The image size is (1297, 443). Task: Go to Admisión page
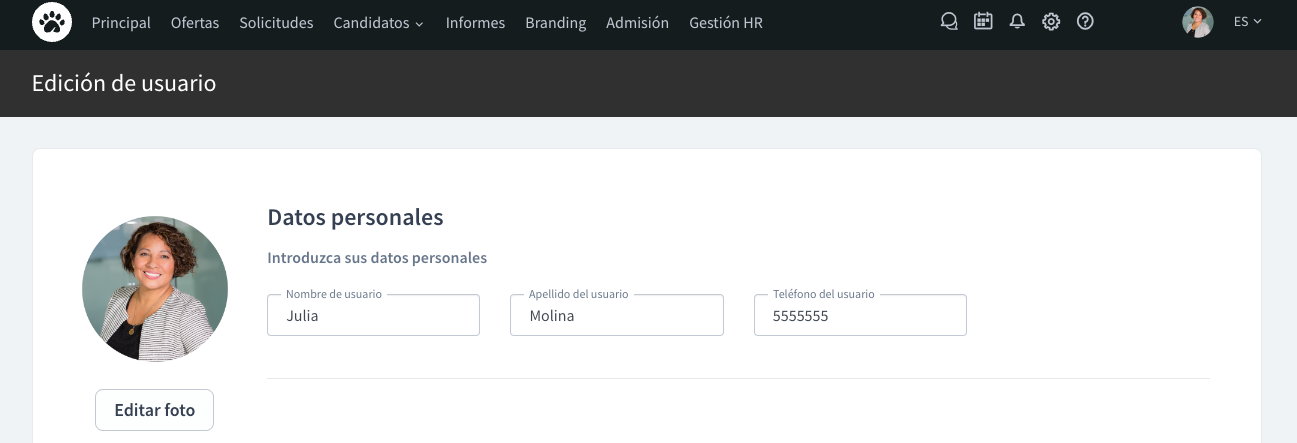(637, 22)
